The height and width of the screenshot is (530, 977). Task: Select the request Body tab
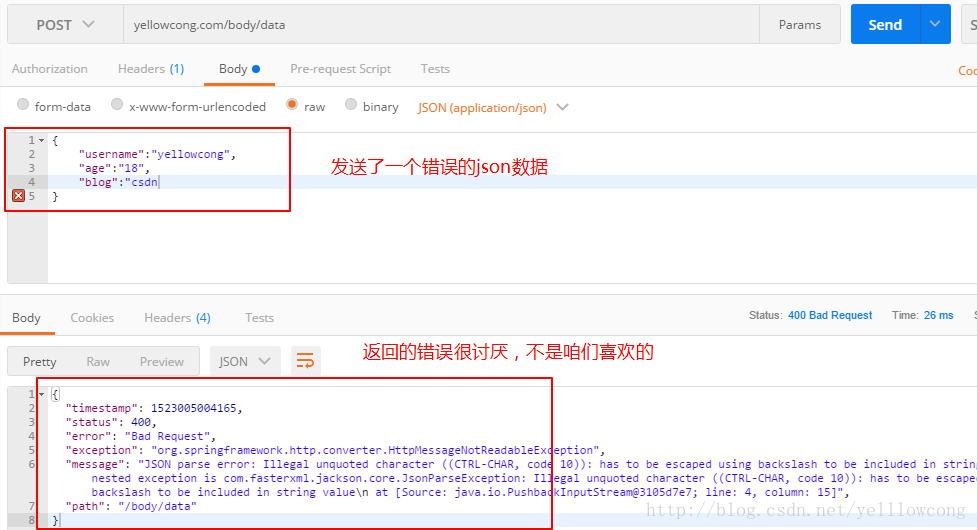click(x=239, y=69)
